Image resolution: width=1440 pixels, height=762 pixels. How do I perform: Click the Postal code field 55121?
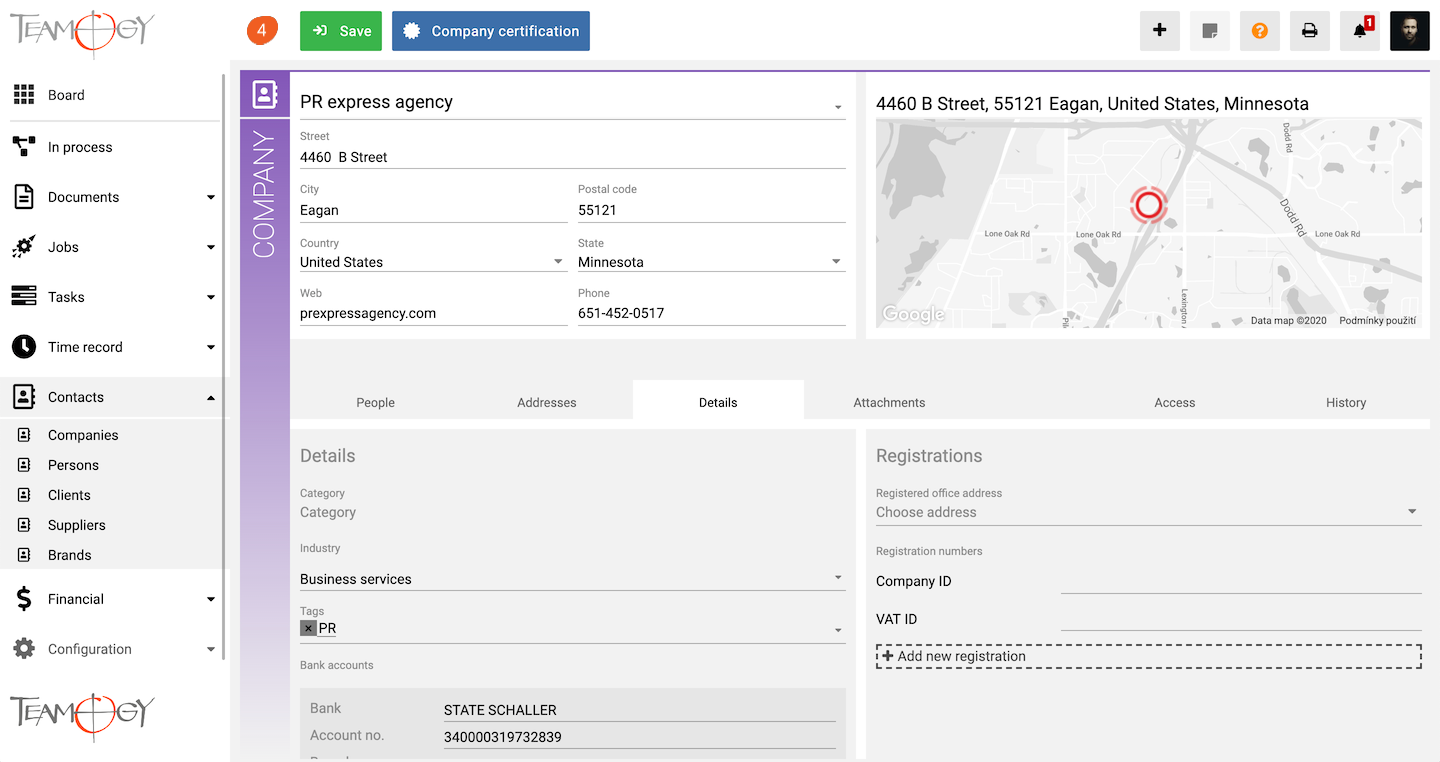click(711, 210)
